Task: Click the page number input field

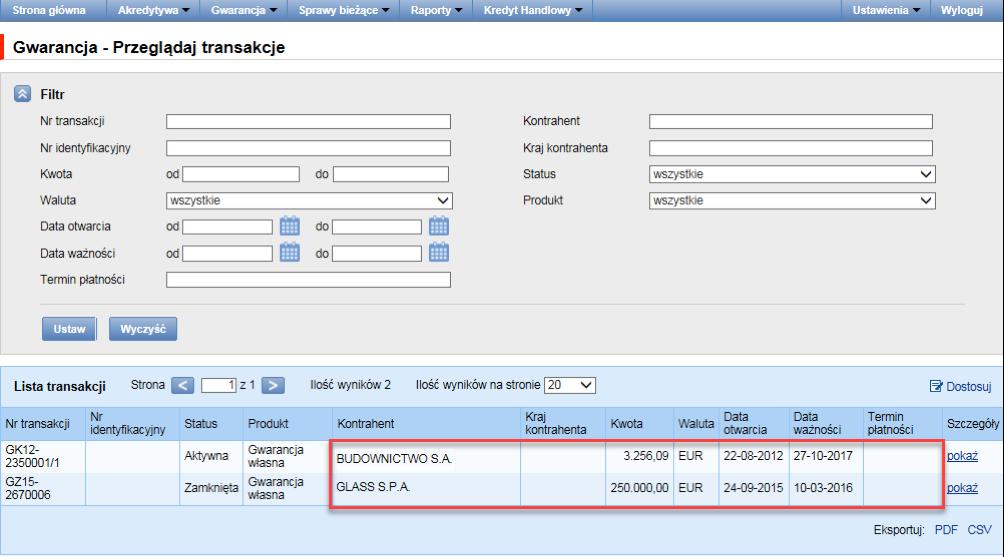Action: [218, 385]
